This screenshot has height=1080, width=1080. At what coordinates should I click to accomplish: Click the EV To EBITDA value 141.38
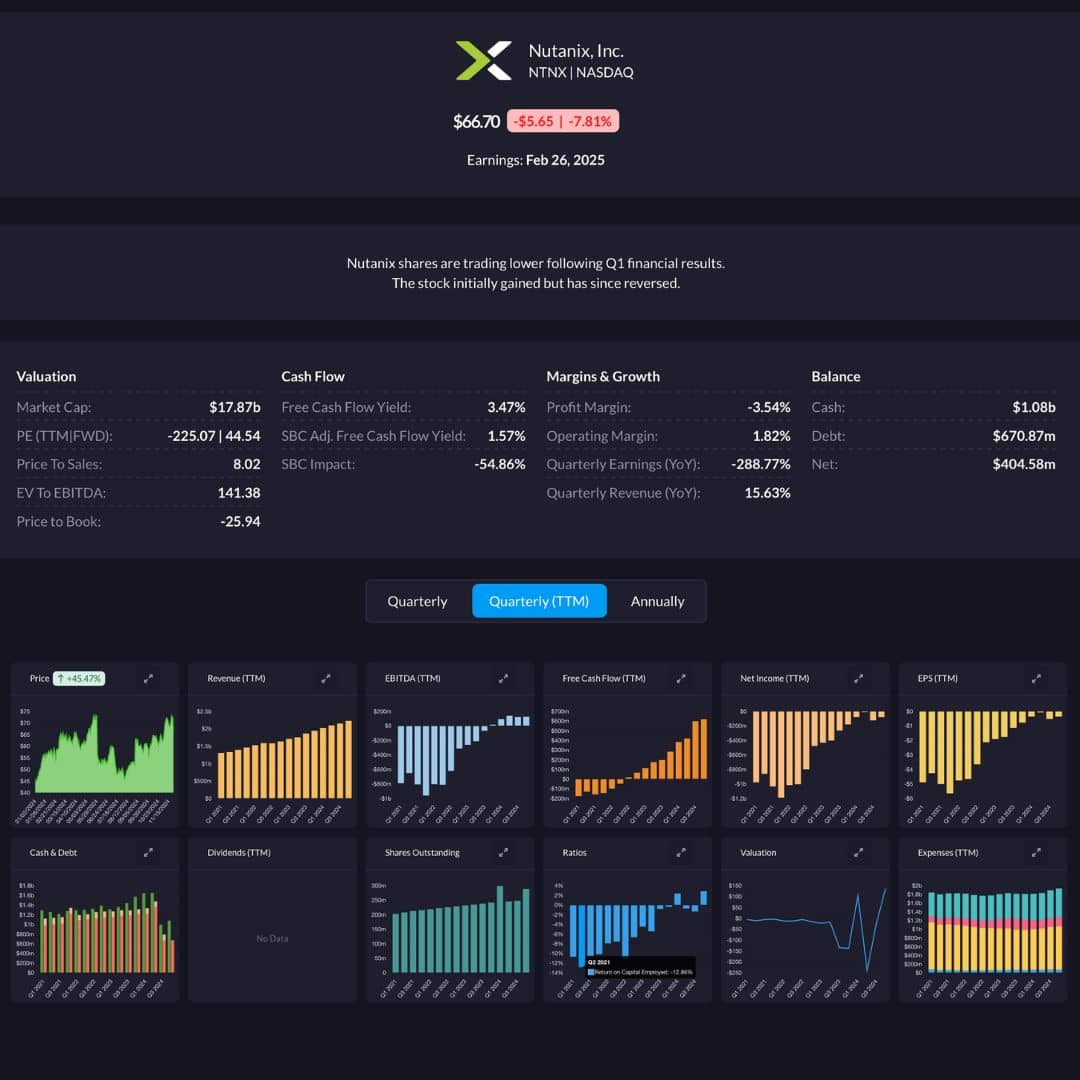(239, 493)
